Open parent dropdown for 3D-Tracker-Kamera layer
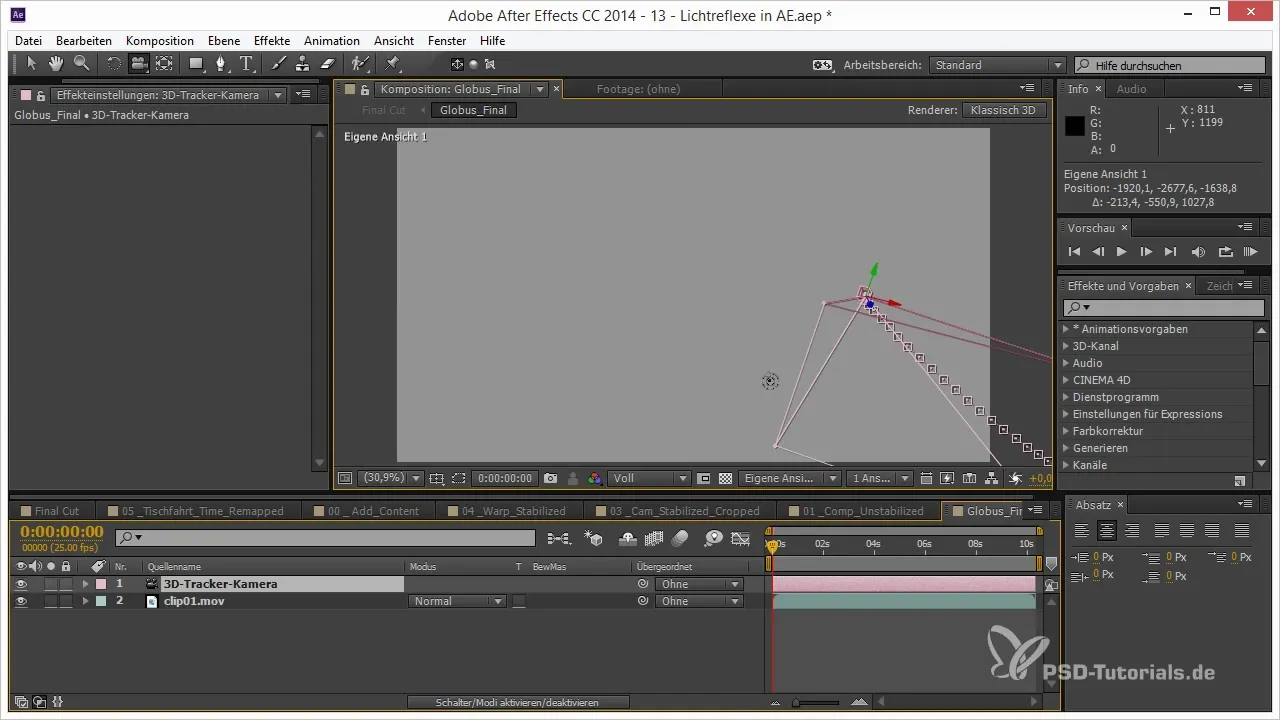Viewport: 1280px width, 720px height. [x=700, y=584]
